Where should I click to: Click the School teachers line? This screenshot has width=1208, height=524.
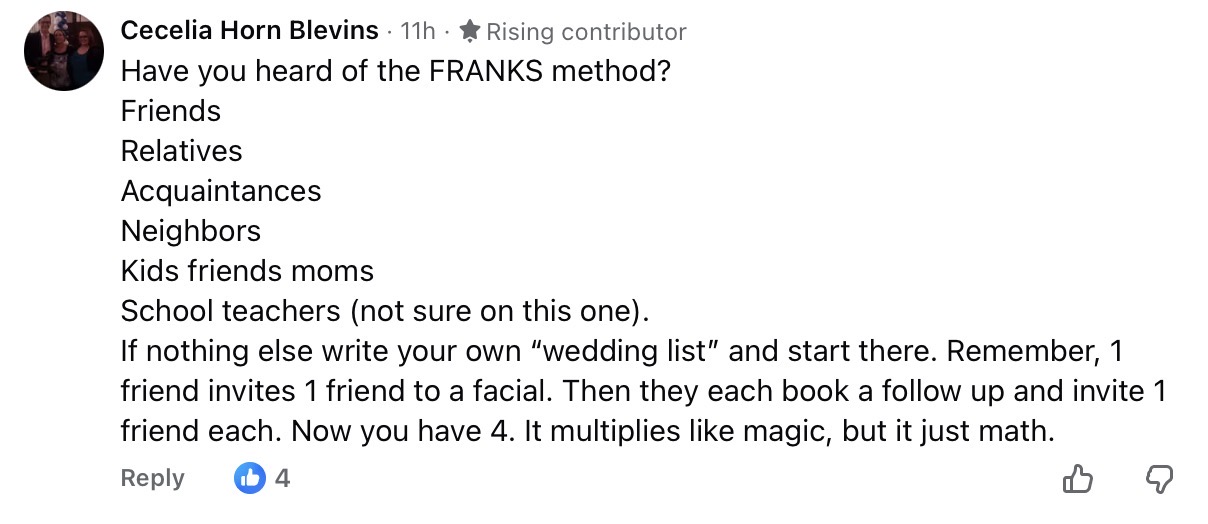tap(385, 311)
